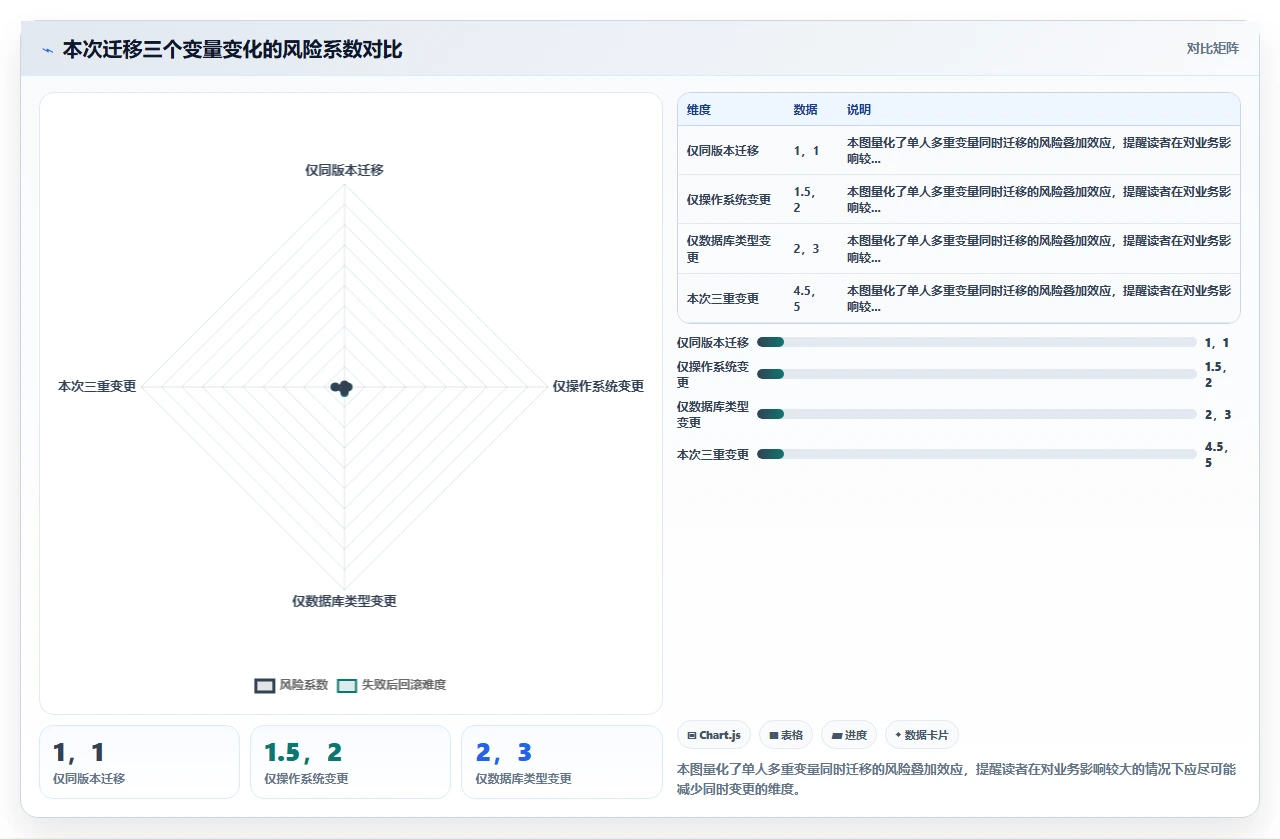Open the 1.5, 2 仅操作系统变更 data card
The image size is (1280, 839).
tap(350, 762)
